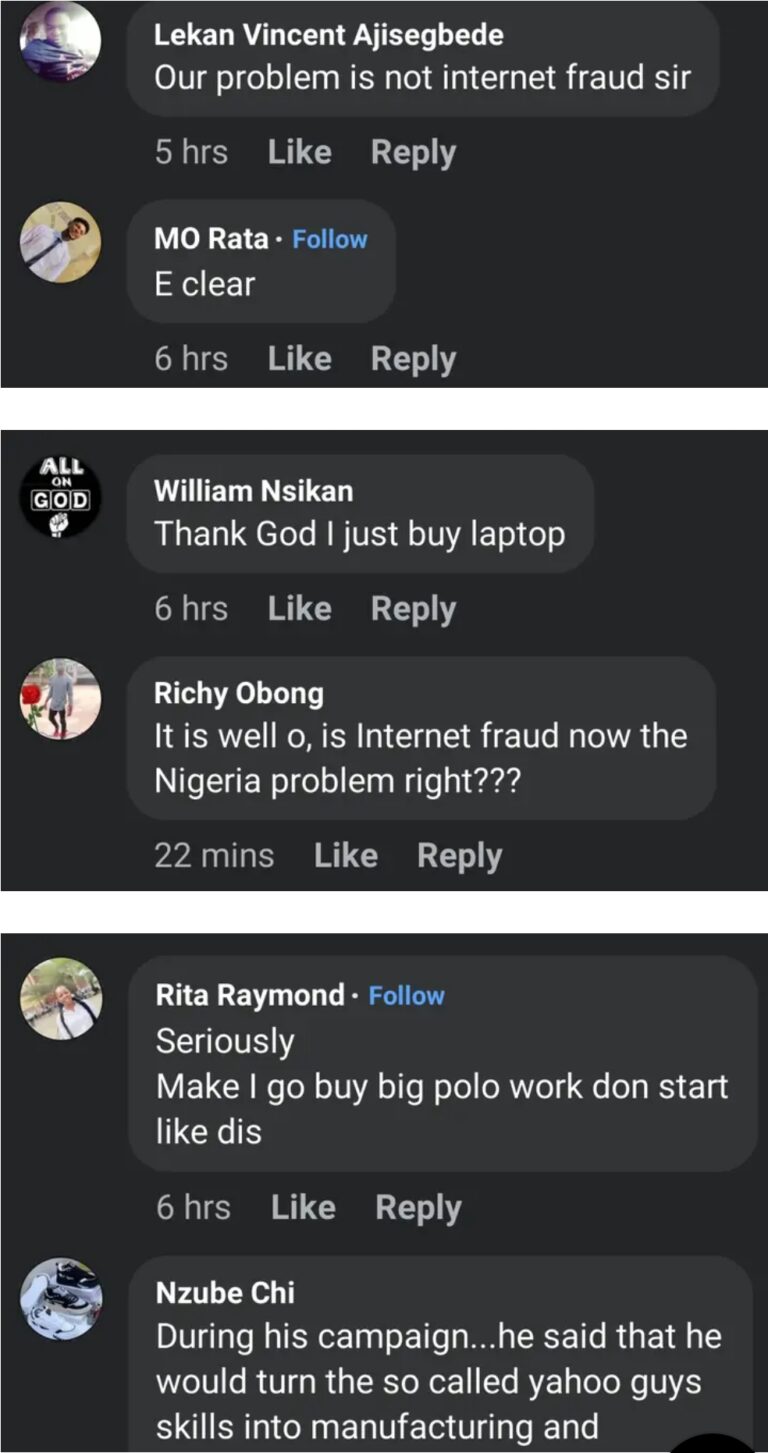Open Nzube Chi's profile name link
The width and height of the screenshot is (768, 1453).
click(225, 1293)
